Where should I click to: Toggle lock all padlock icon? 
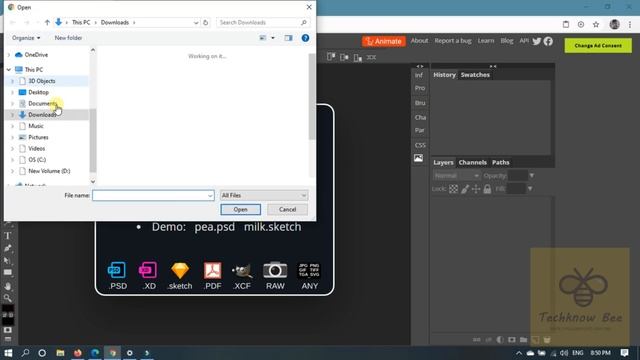click(487, 189)
